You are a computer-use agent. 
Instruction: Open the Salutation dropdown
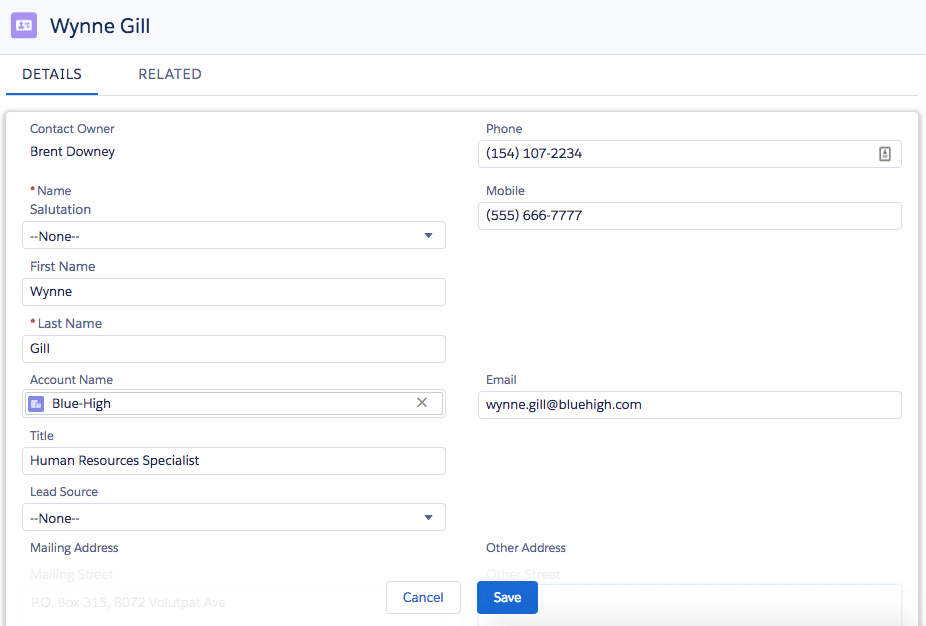[x=233, y=236]
